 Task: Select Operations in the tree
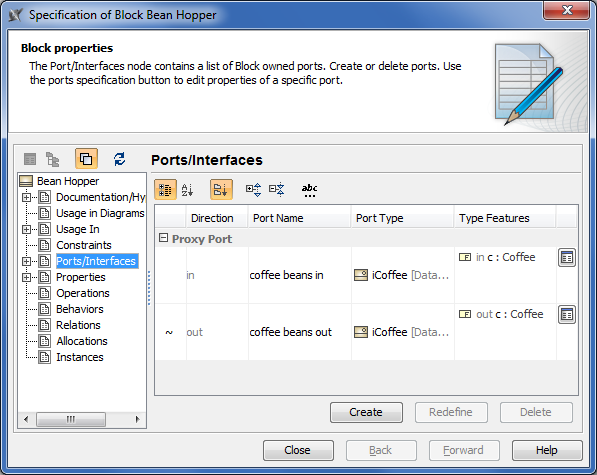[83, 293]
